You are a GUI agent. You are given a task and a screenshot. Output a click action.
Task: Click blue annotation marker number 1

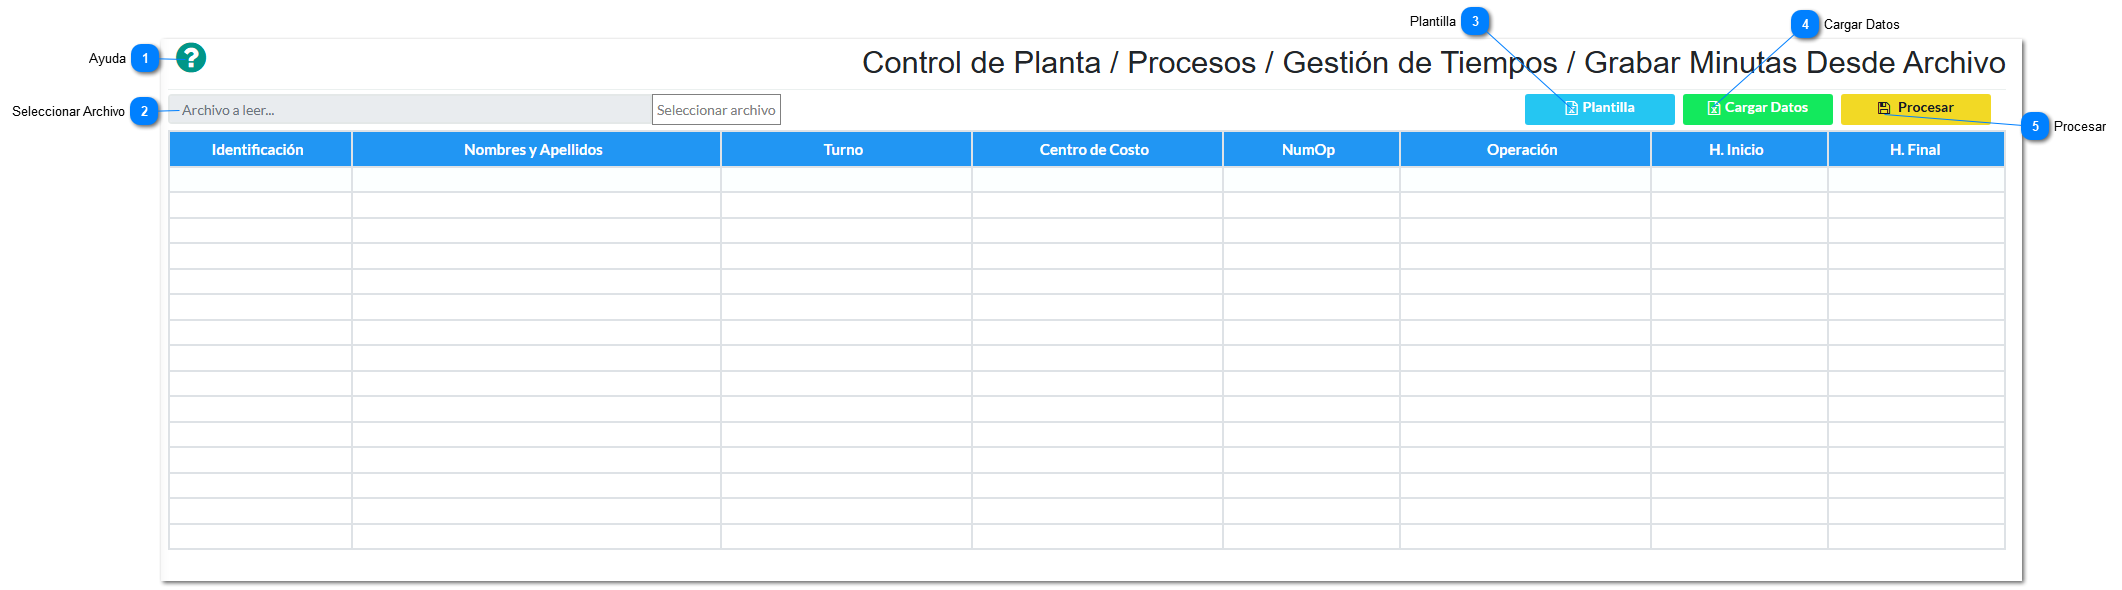[145, 58]
